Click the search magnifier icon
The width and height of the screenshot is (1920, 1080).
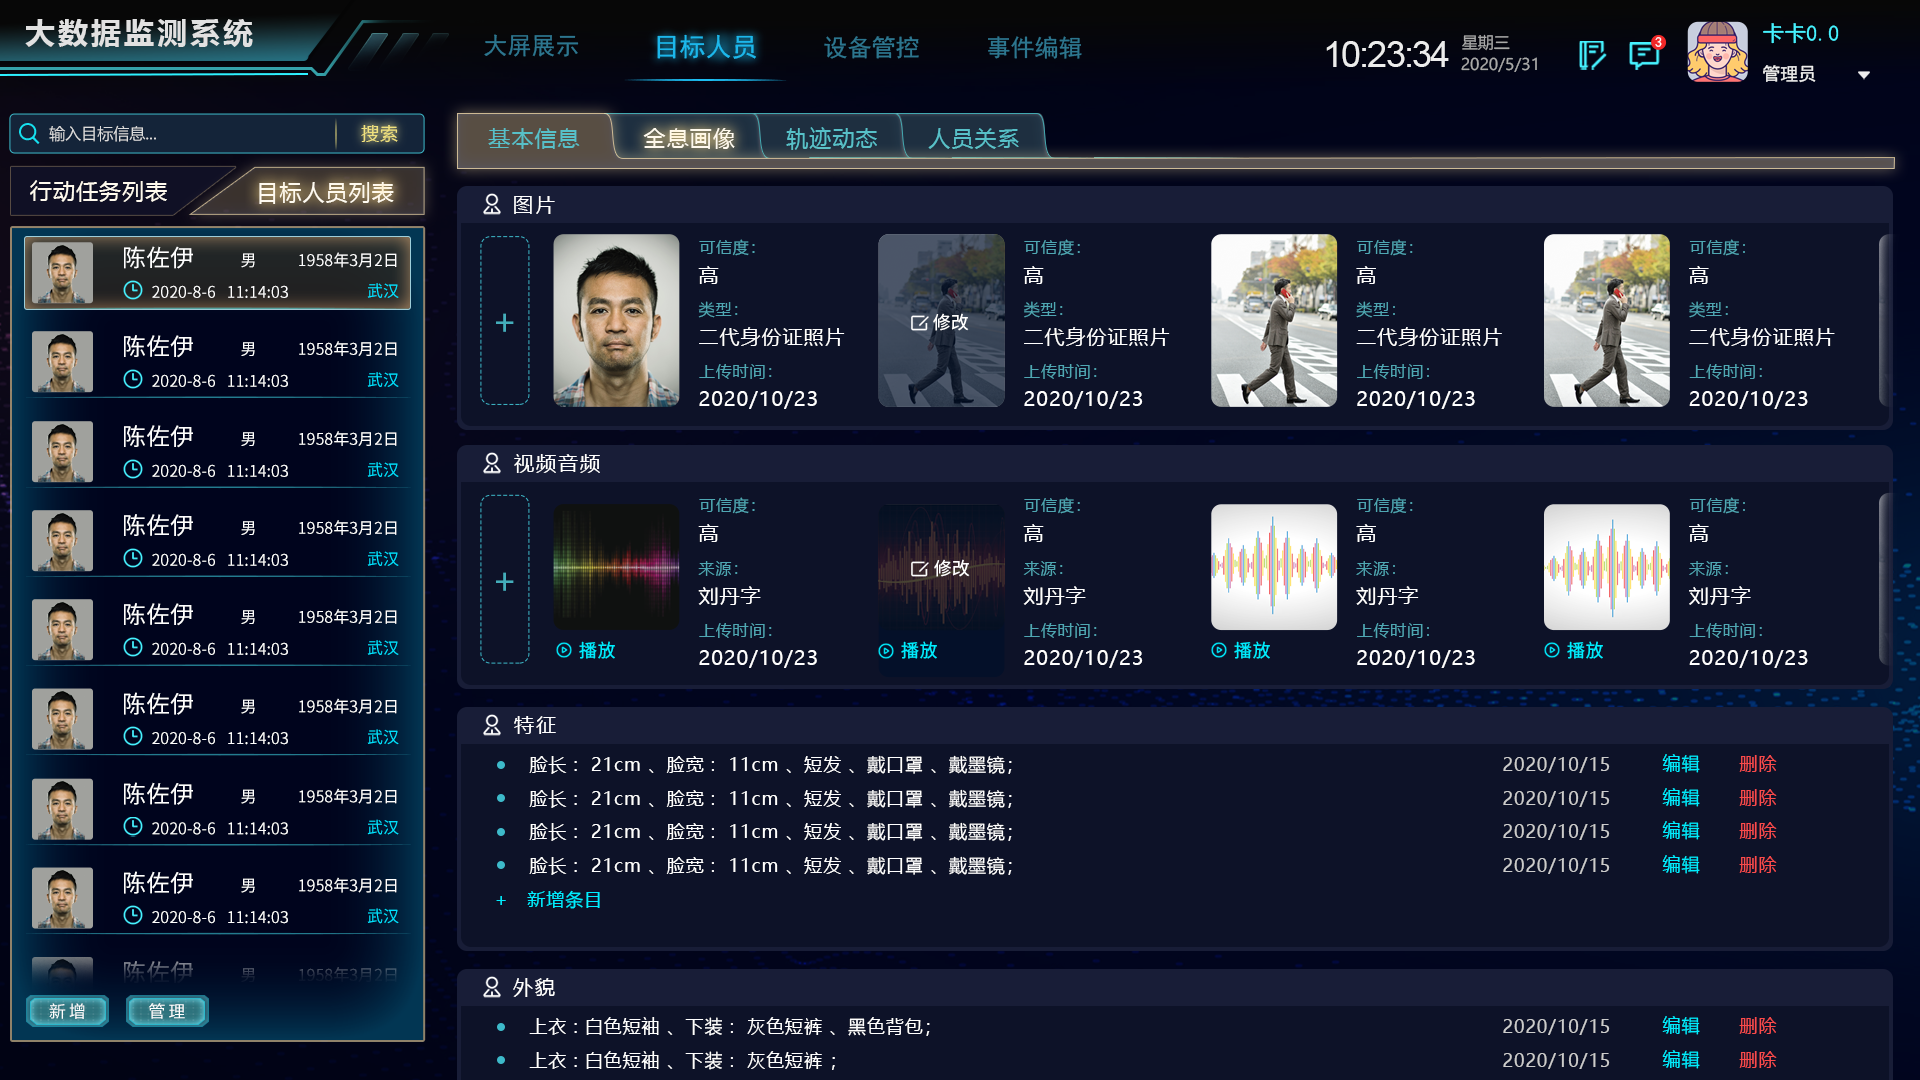coord(29,133)
